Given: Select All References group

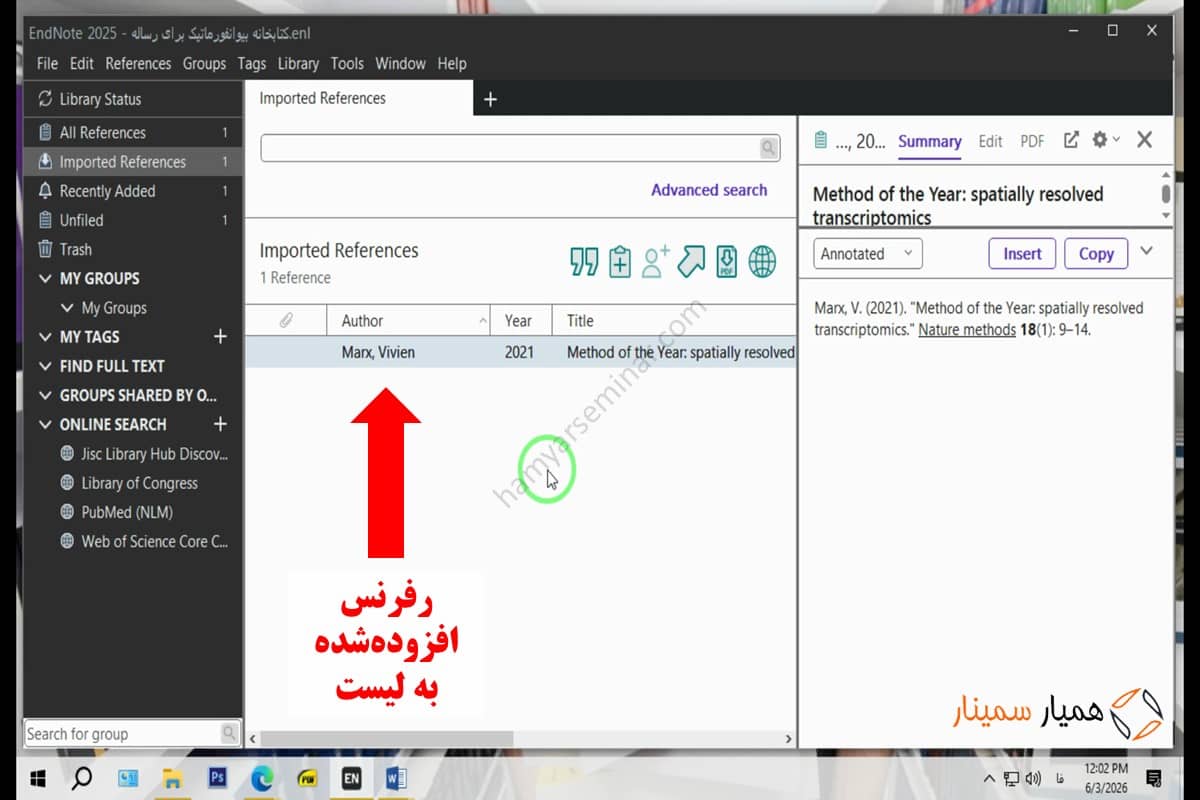Looking at the screenshot, I should click(x=133, y=133).
